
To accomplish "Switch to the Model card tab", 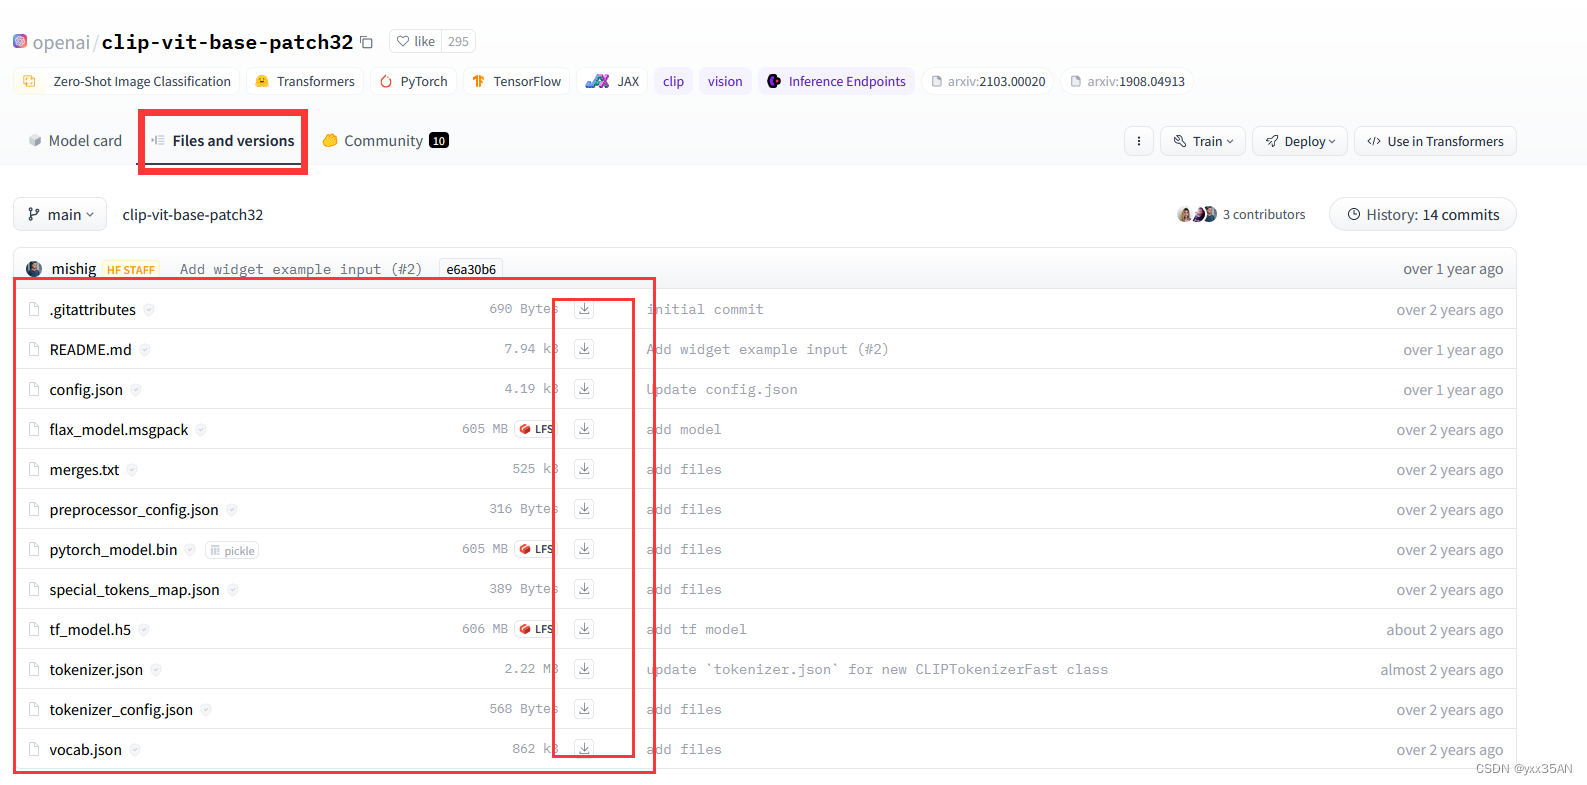I will pyautogui.click(x=75, y=141).
